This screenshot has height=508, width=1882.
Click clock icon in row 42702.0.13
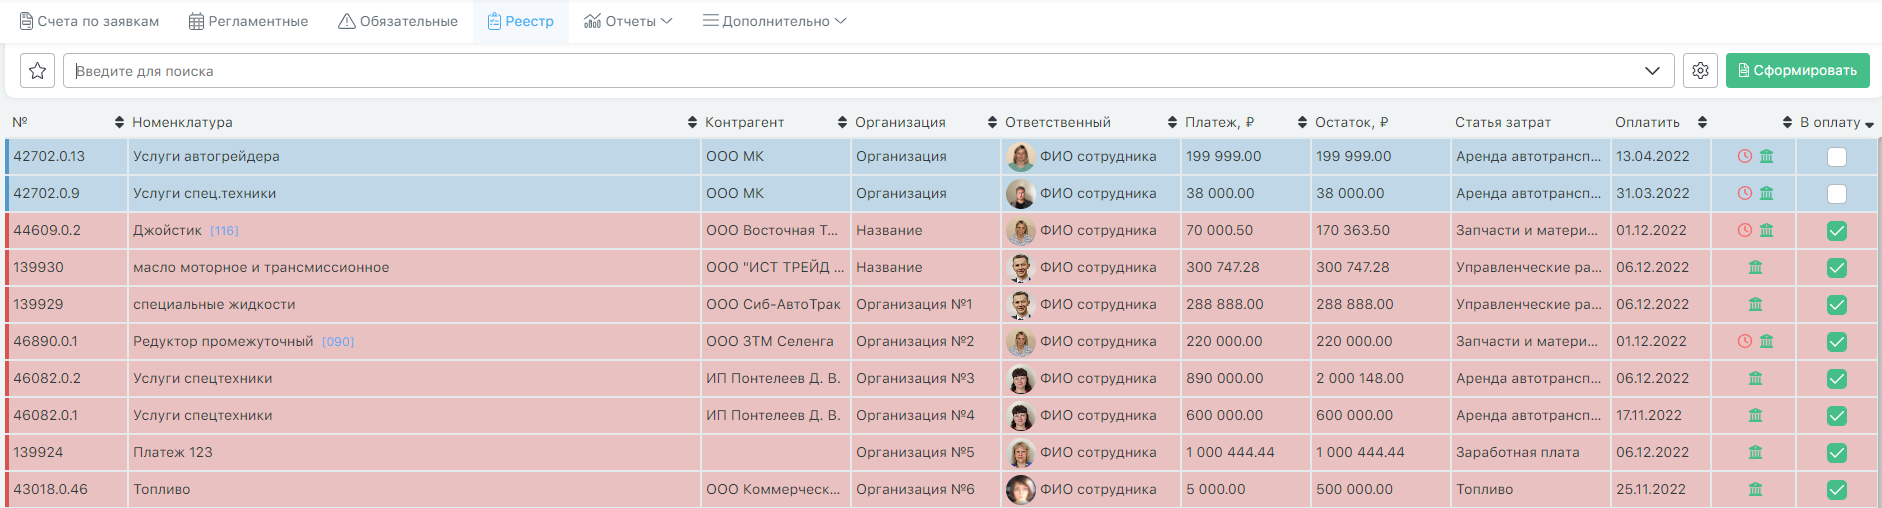click(1745, 156)
